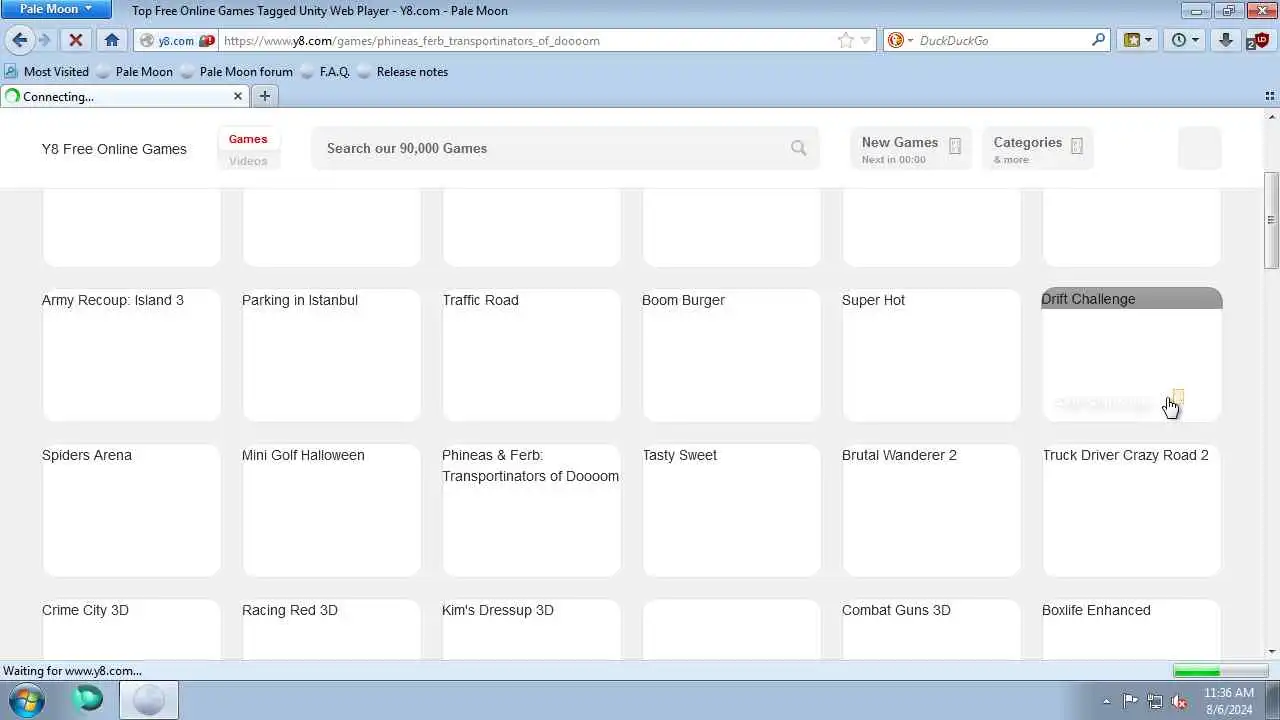Open Brutal Wanderer 2 game
Image resolution: width=1280 pixels, height=720 pixels.
pos(931,510)
